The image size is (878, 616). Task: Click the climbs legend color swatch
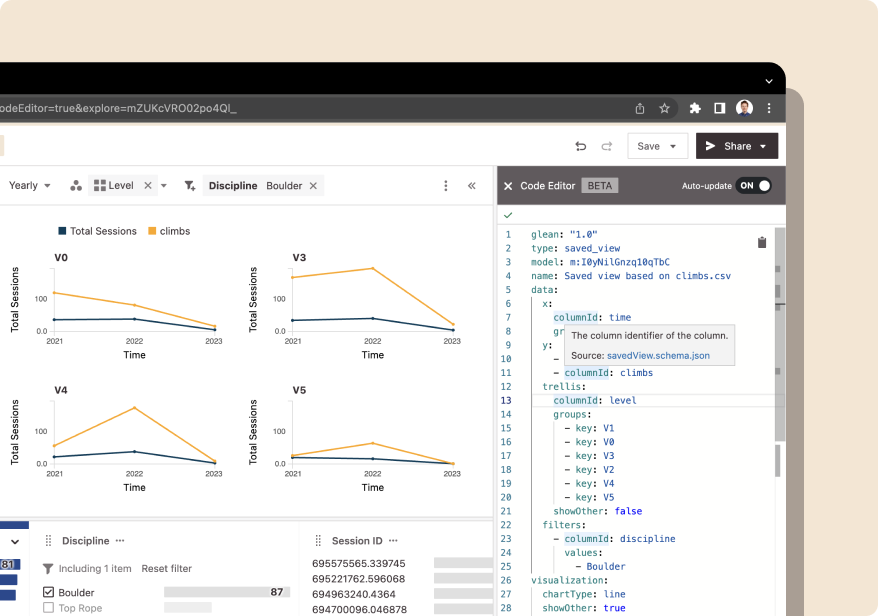152,231
